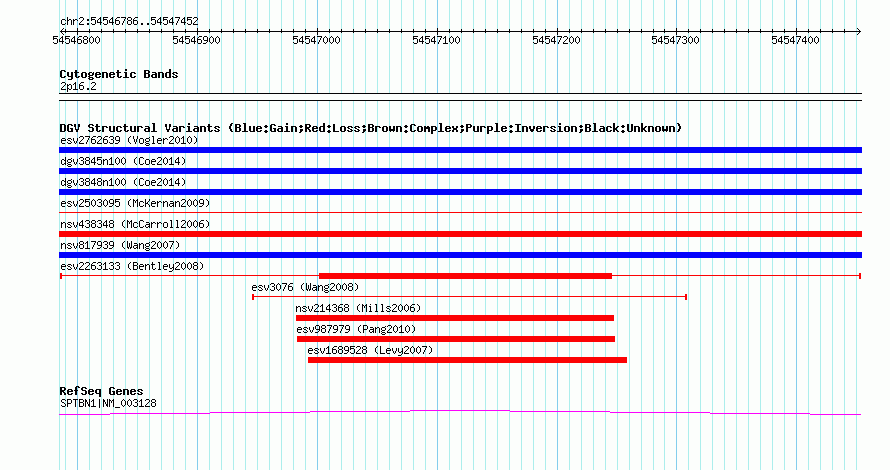The width and height of the screenshot is (890, 470).
Task: Click the blue bar under dgv3845n100
Action: [x=460, y=171]
